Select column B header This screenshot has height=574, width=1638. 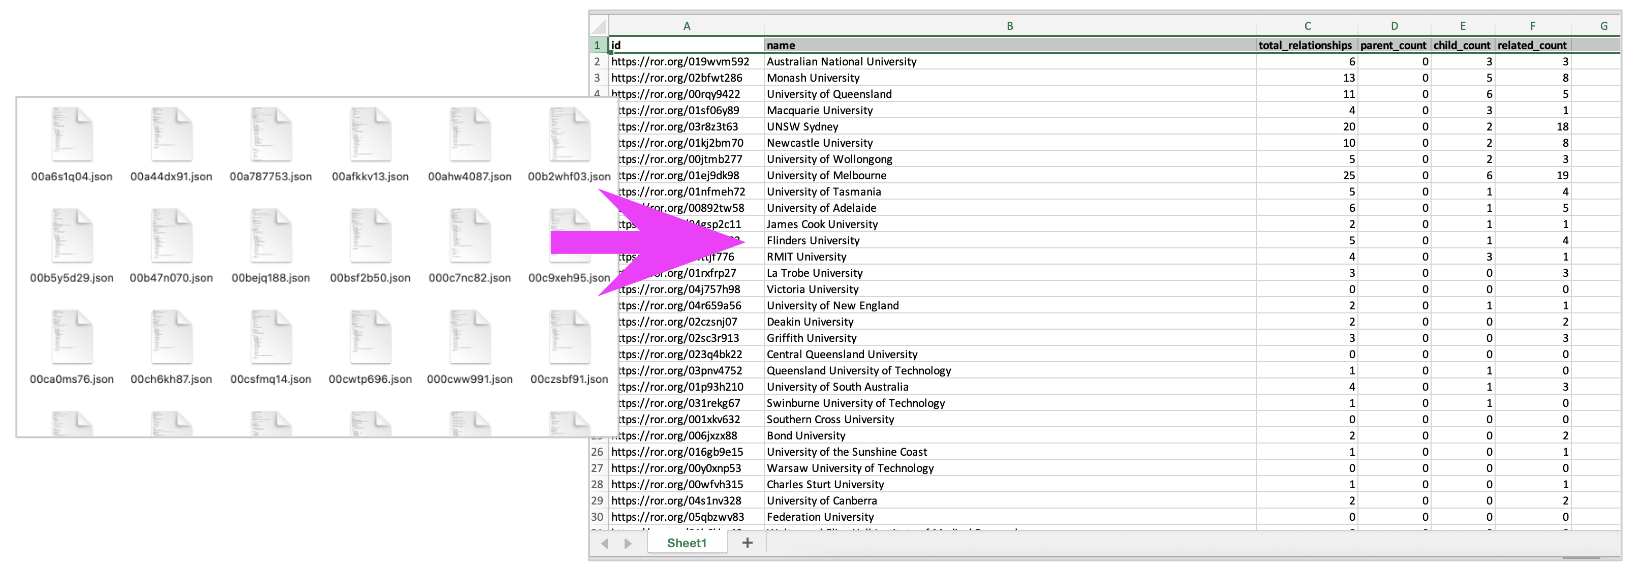click(1010, 26)
